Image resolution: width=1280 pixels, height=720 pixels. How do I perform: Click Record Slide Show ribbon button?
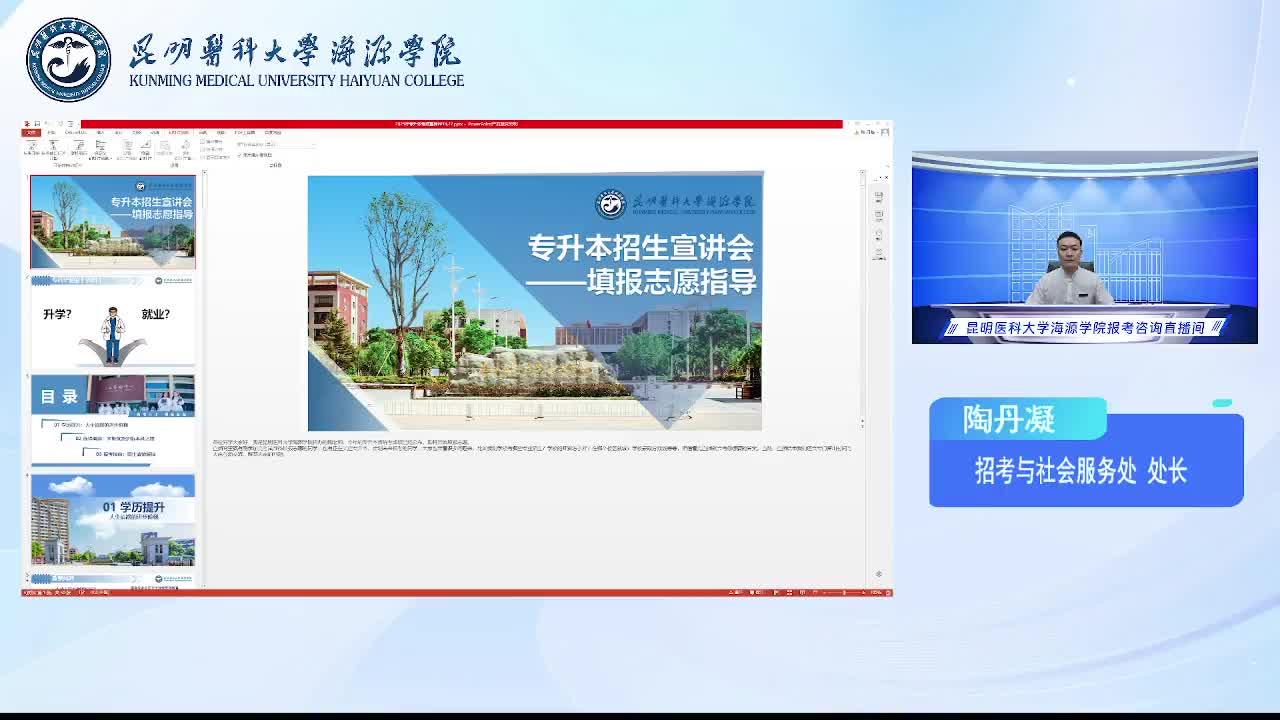point(185,148)
